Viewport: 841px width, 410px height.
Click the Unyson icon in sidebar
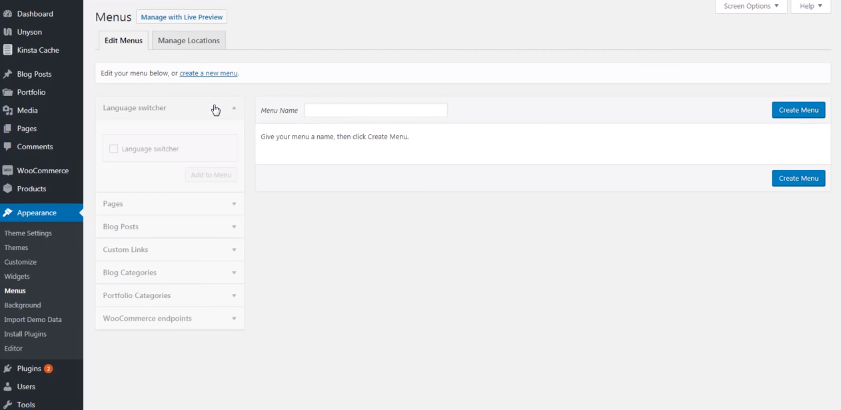(x=8, y=32)
